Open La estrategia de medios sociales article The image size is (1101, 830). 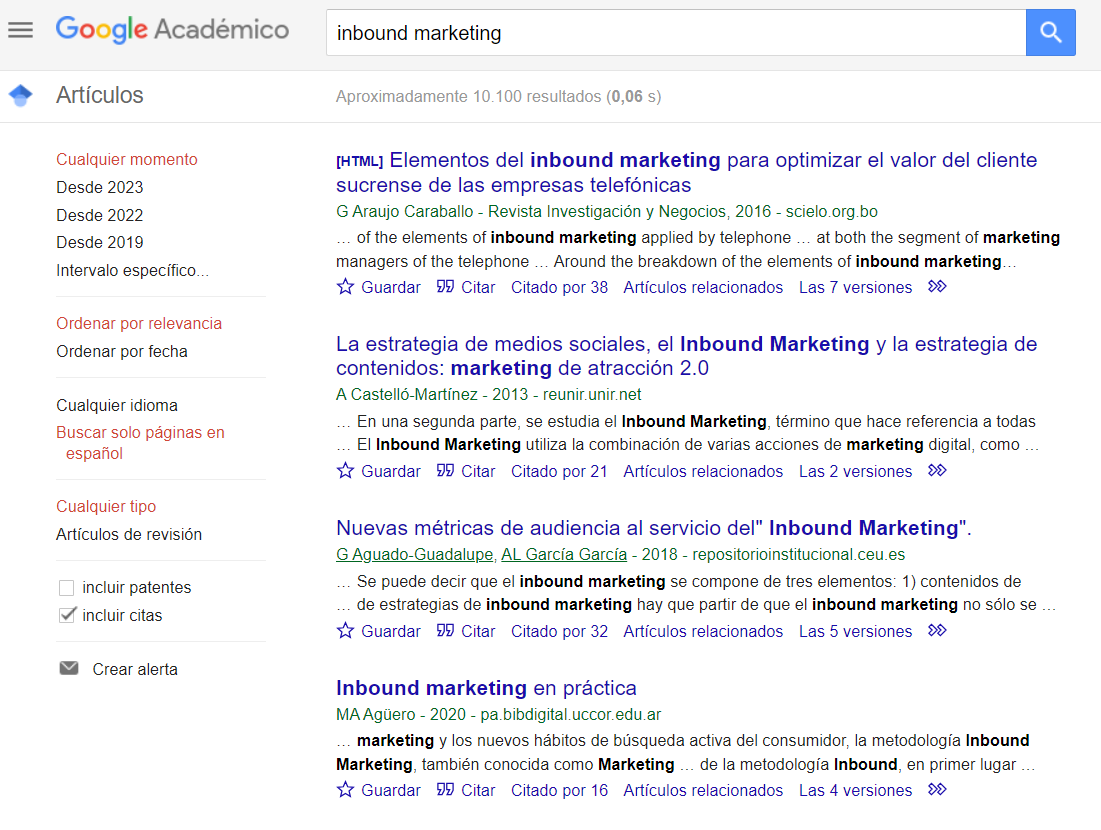click(687, 356)
